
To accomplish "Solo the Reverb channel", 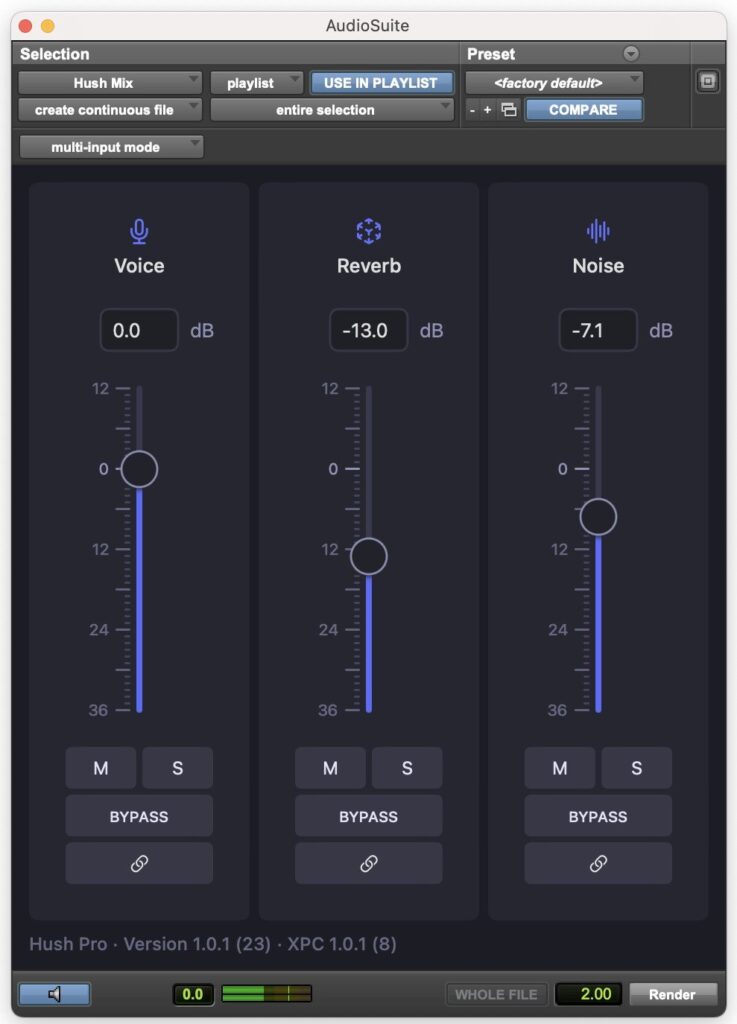I will tap(407, 768).
